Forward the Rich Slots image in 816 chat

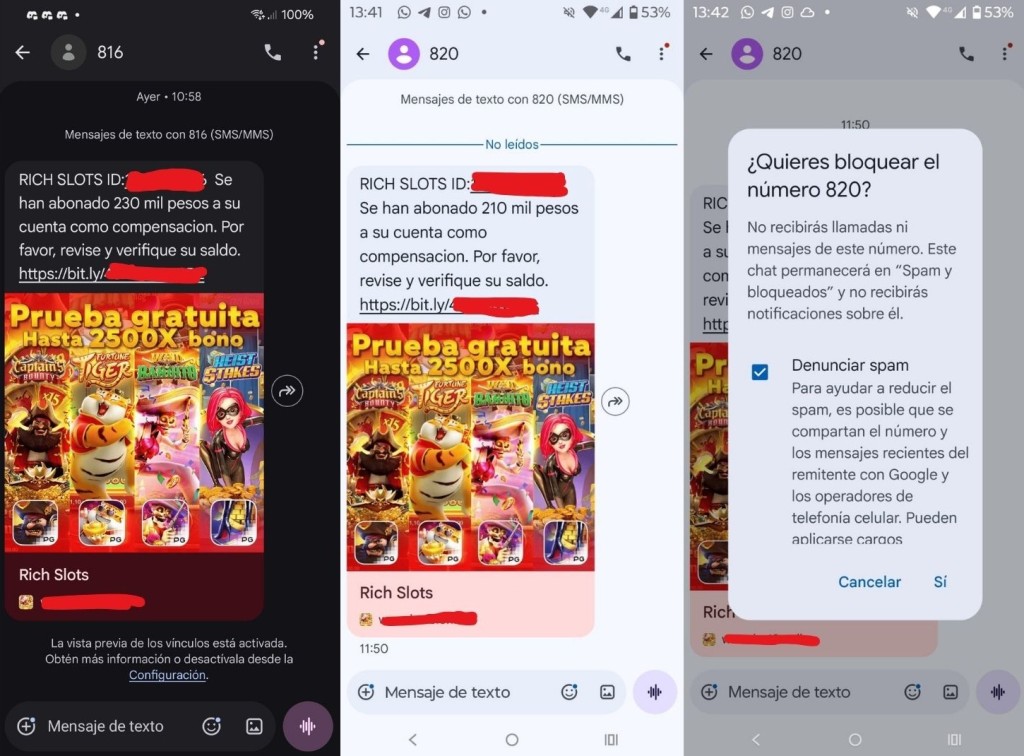(287, 391)
